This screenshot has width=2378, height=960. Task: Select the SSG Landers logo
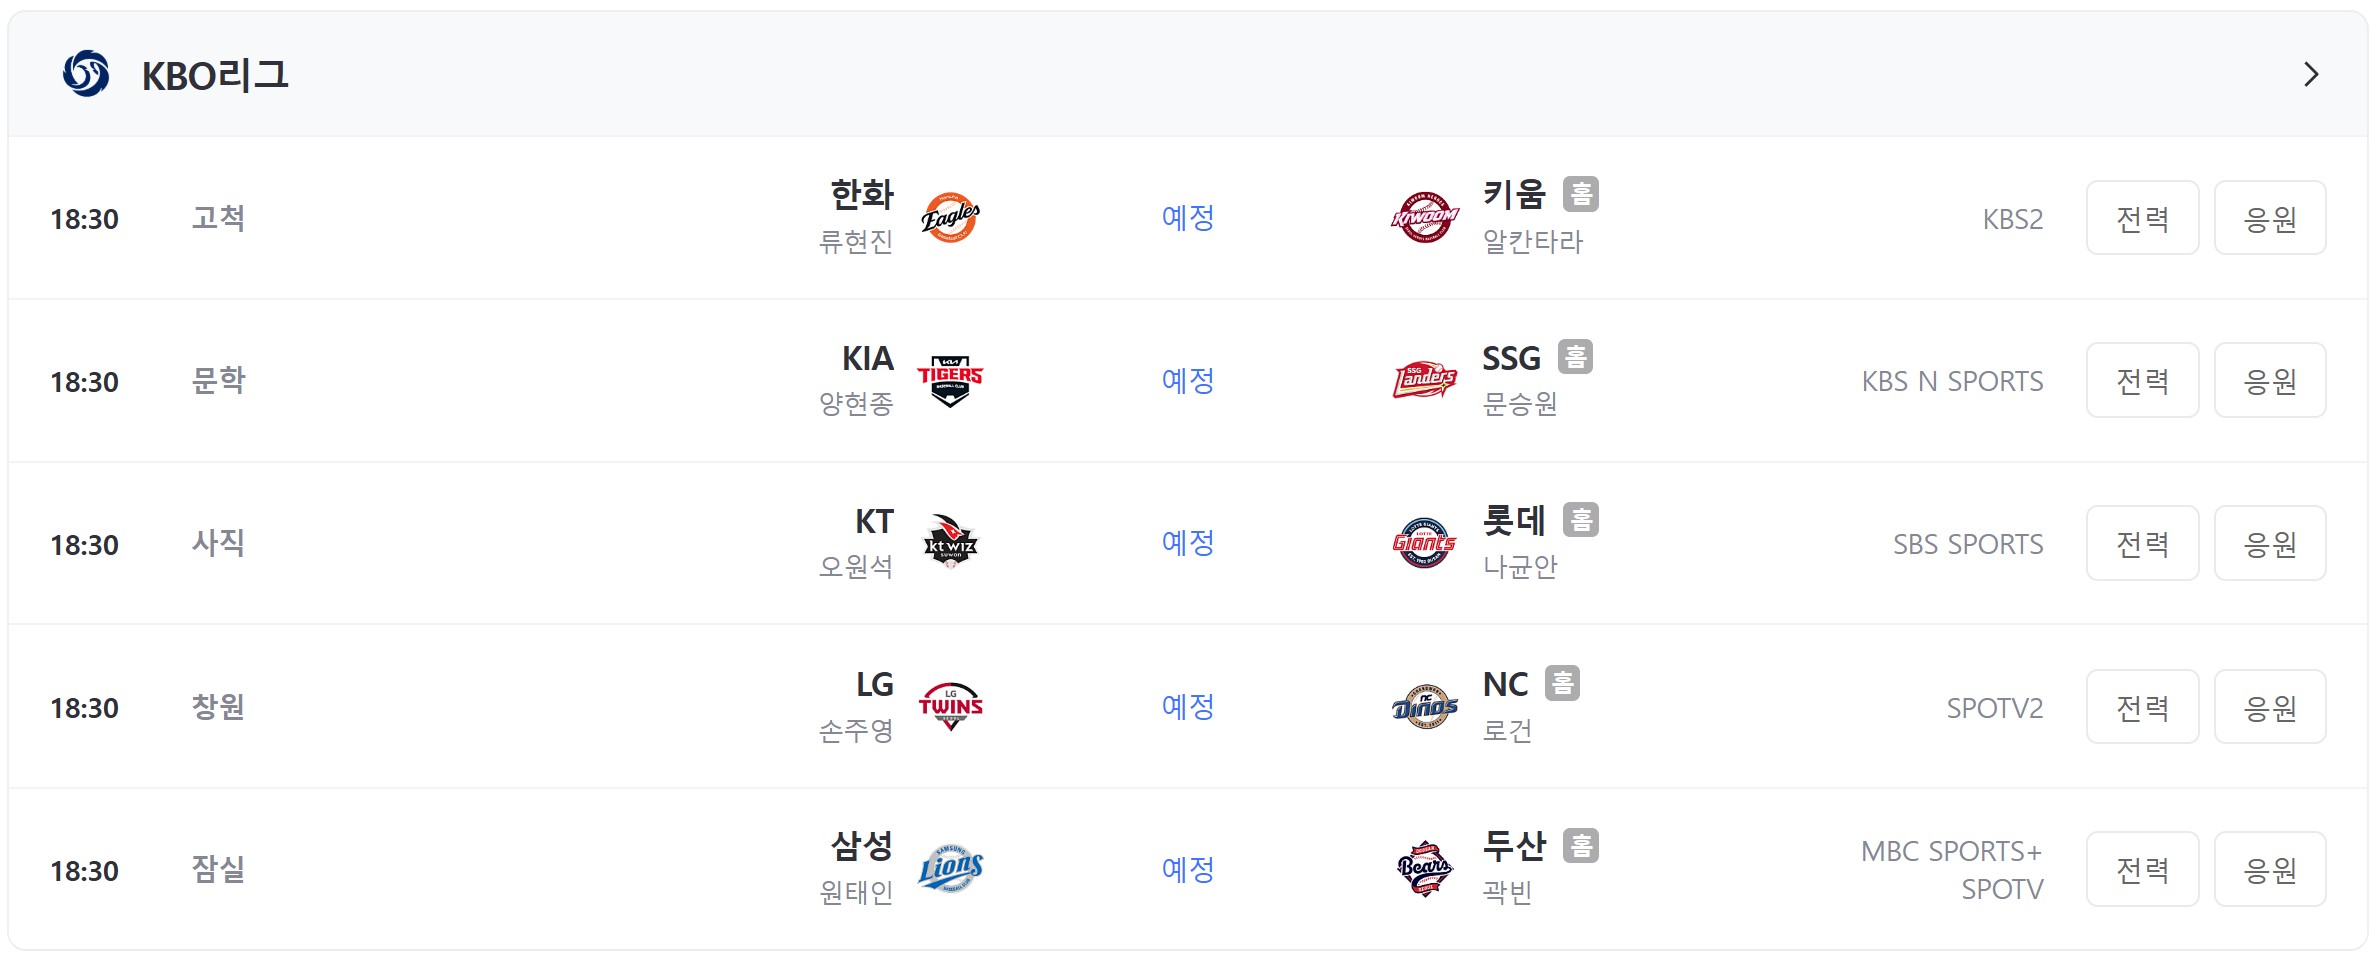coord(1425,381)
